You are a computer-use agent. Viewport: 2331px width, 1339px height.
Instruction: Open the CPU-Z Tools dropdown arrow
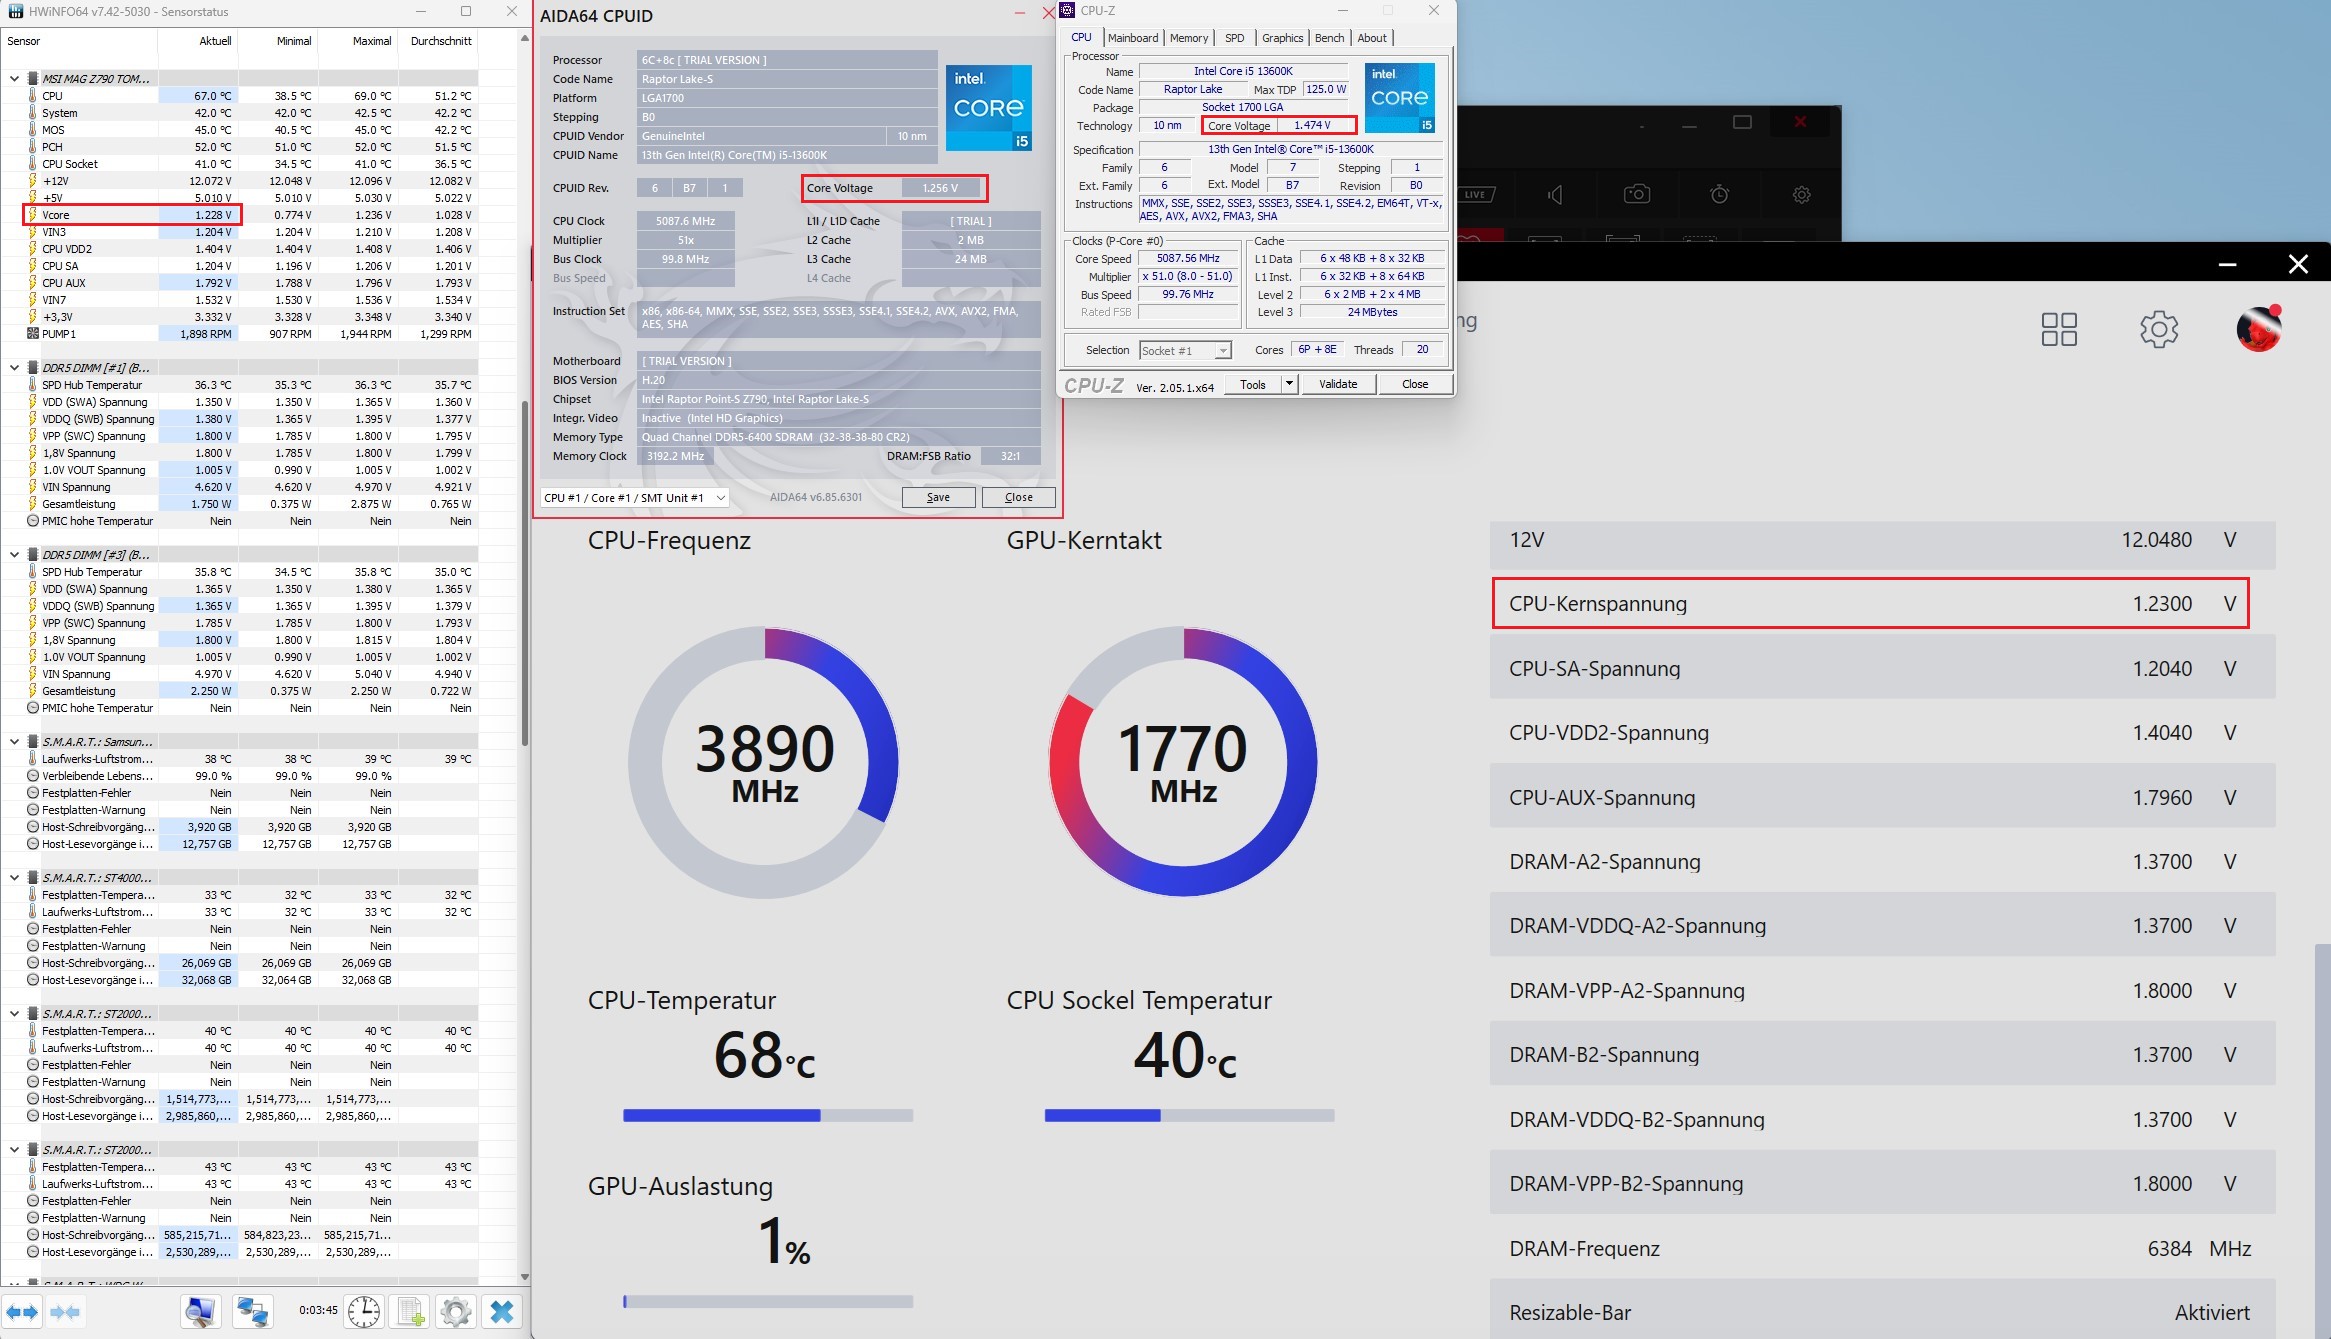coord(1289,384)
